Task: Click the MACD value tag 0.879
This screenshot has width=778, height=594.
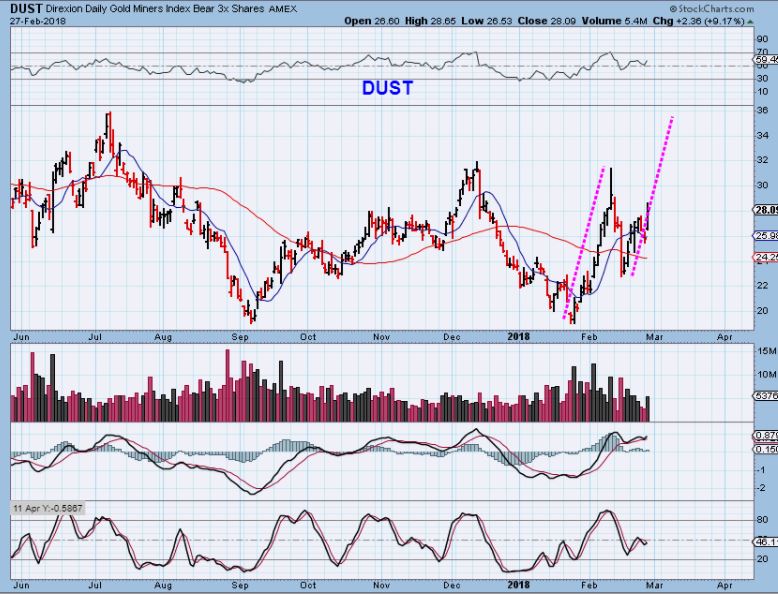Action: pos(766,436)
